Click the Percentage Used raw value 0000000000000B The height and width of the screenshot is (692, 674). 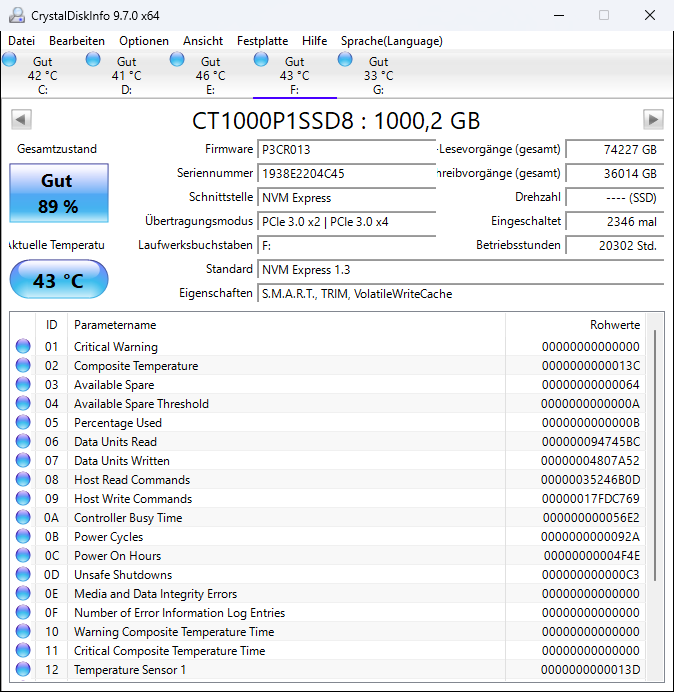[591, 423]
